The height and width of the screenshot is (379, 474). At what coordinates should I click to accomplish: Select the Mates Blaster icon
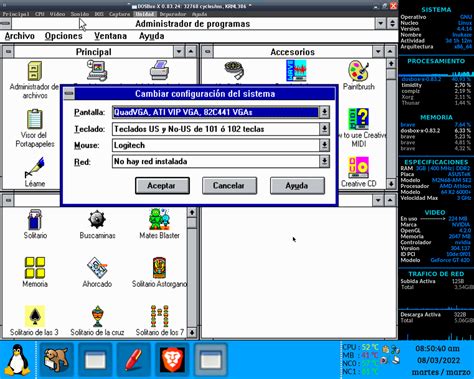click(x=159, y=219)
